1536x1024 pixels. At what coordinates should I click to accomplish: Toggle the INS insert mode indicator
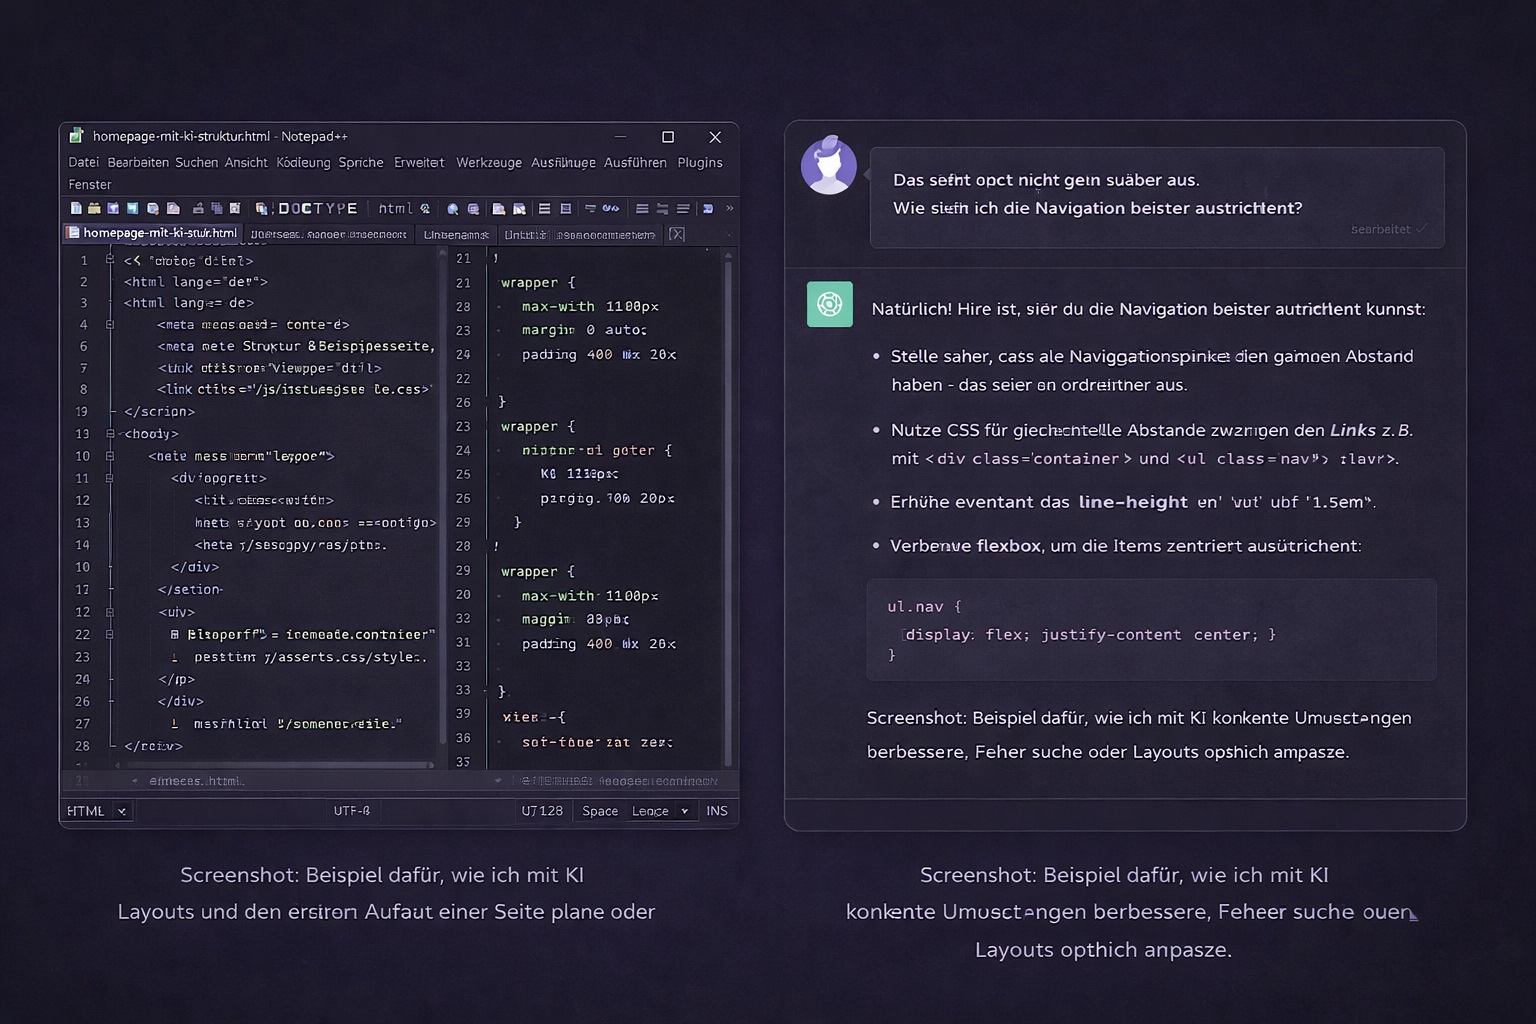point(717,811)
